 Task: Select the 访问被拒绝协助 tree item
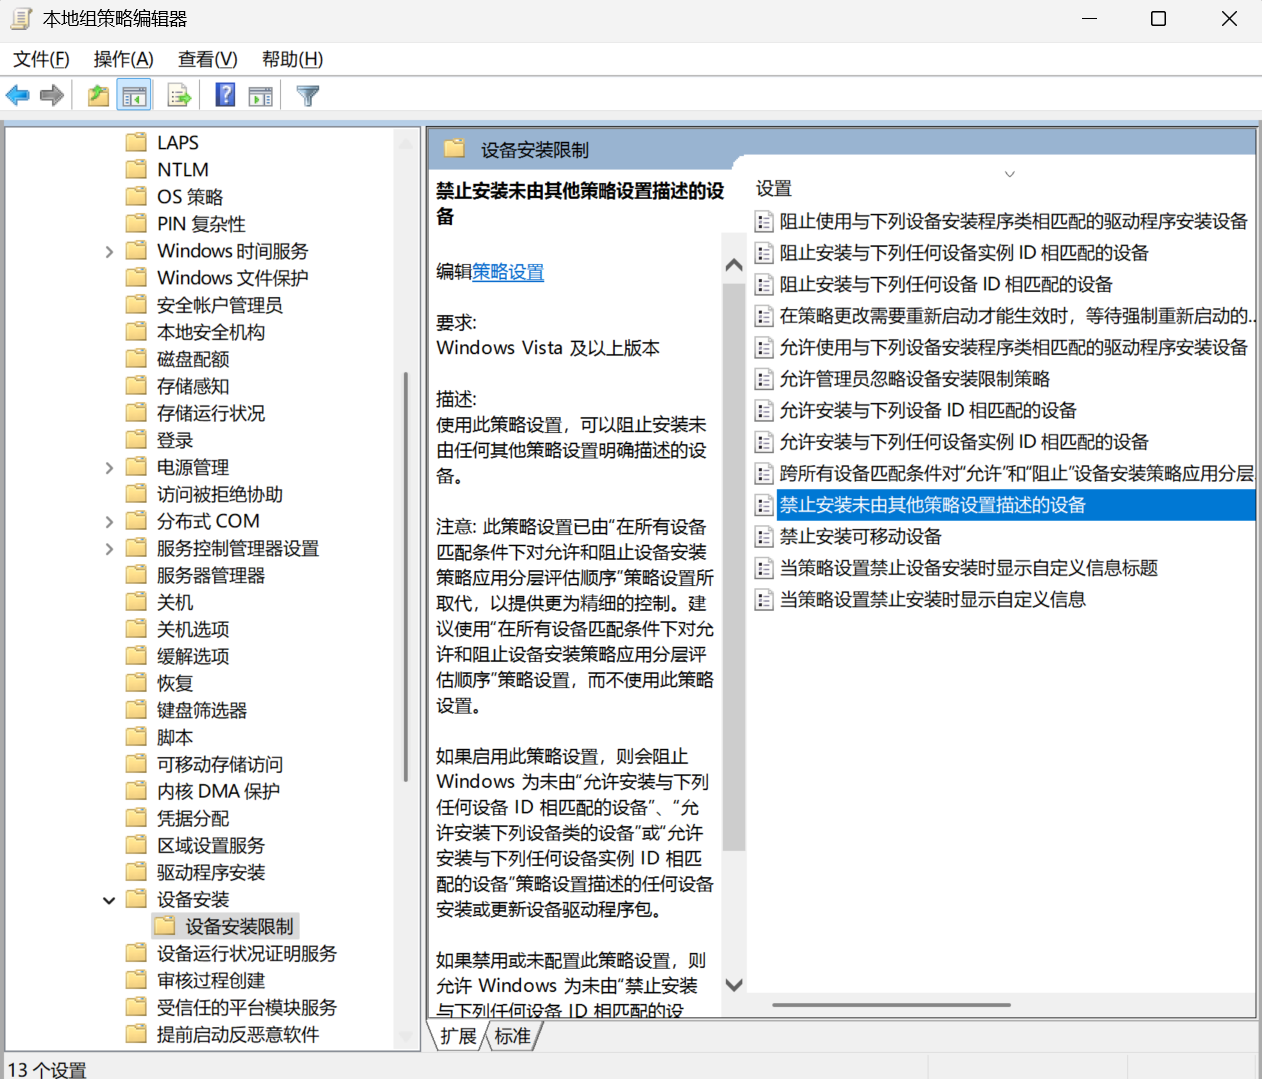pos(220,494)
